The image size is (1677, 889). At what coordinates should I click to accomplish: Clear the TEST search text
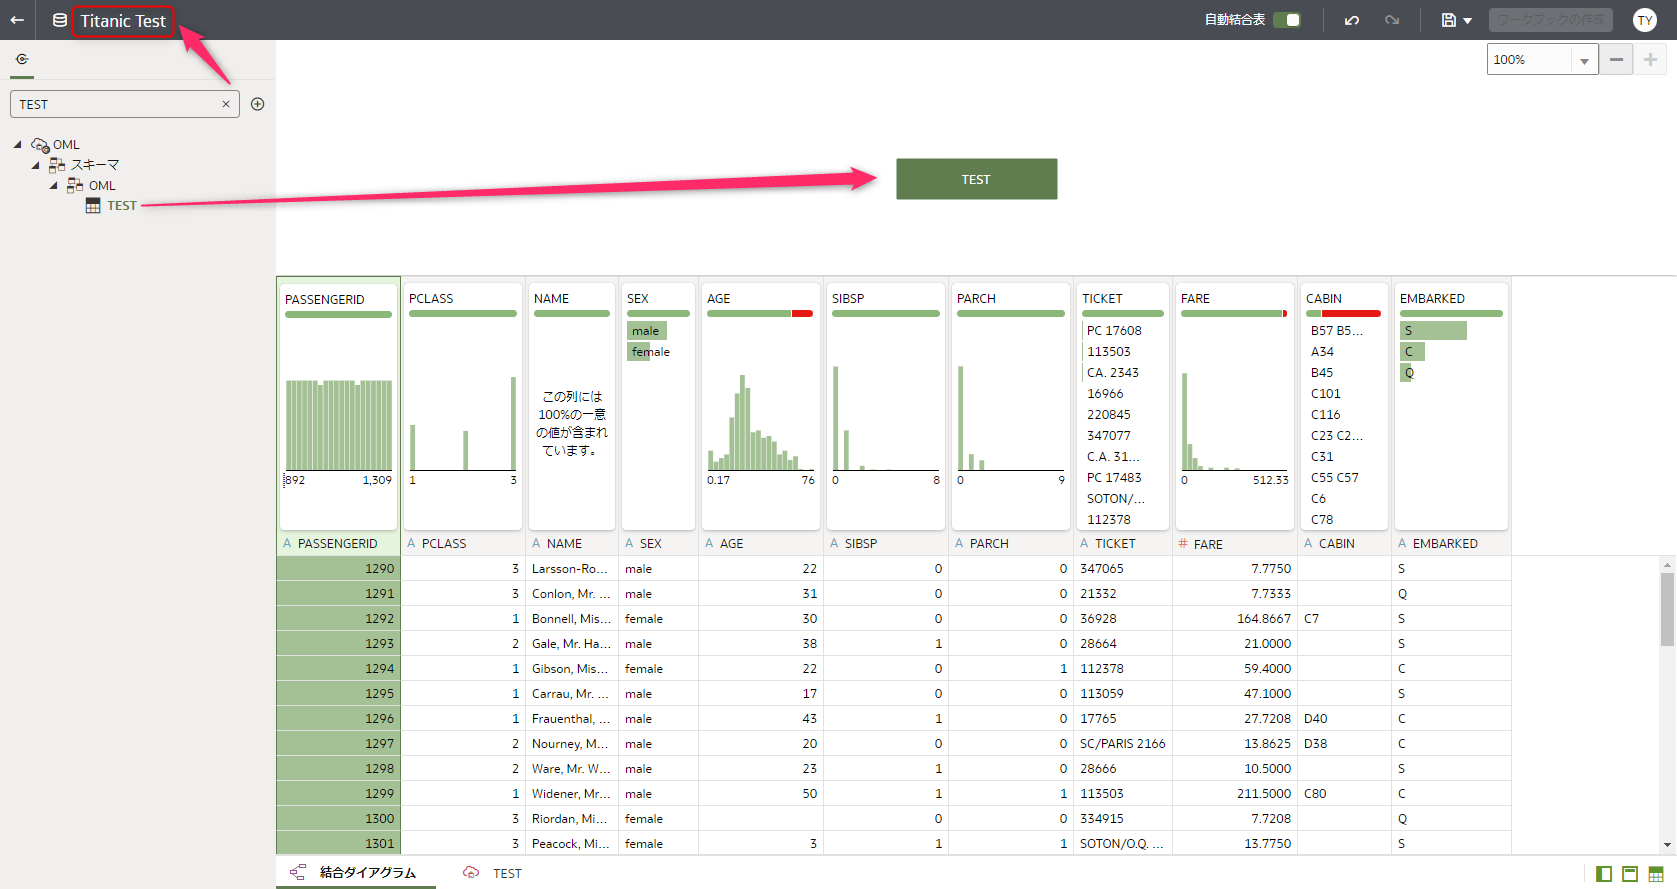(x=226, y=104)
